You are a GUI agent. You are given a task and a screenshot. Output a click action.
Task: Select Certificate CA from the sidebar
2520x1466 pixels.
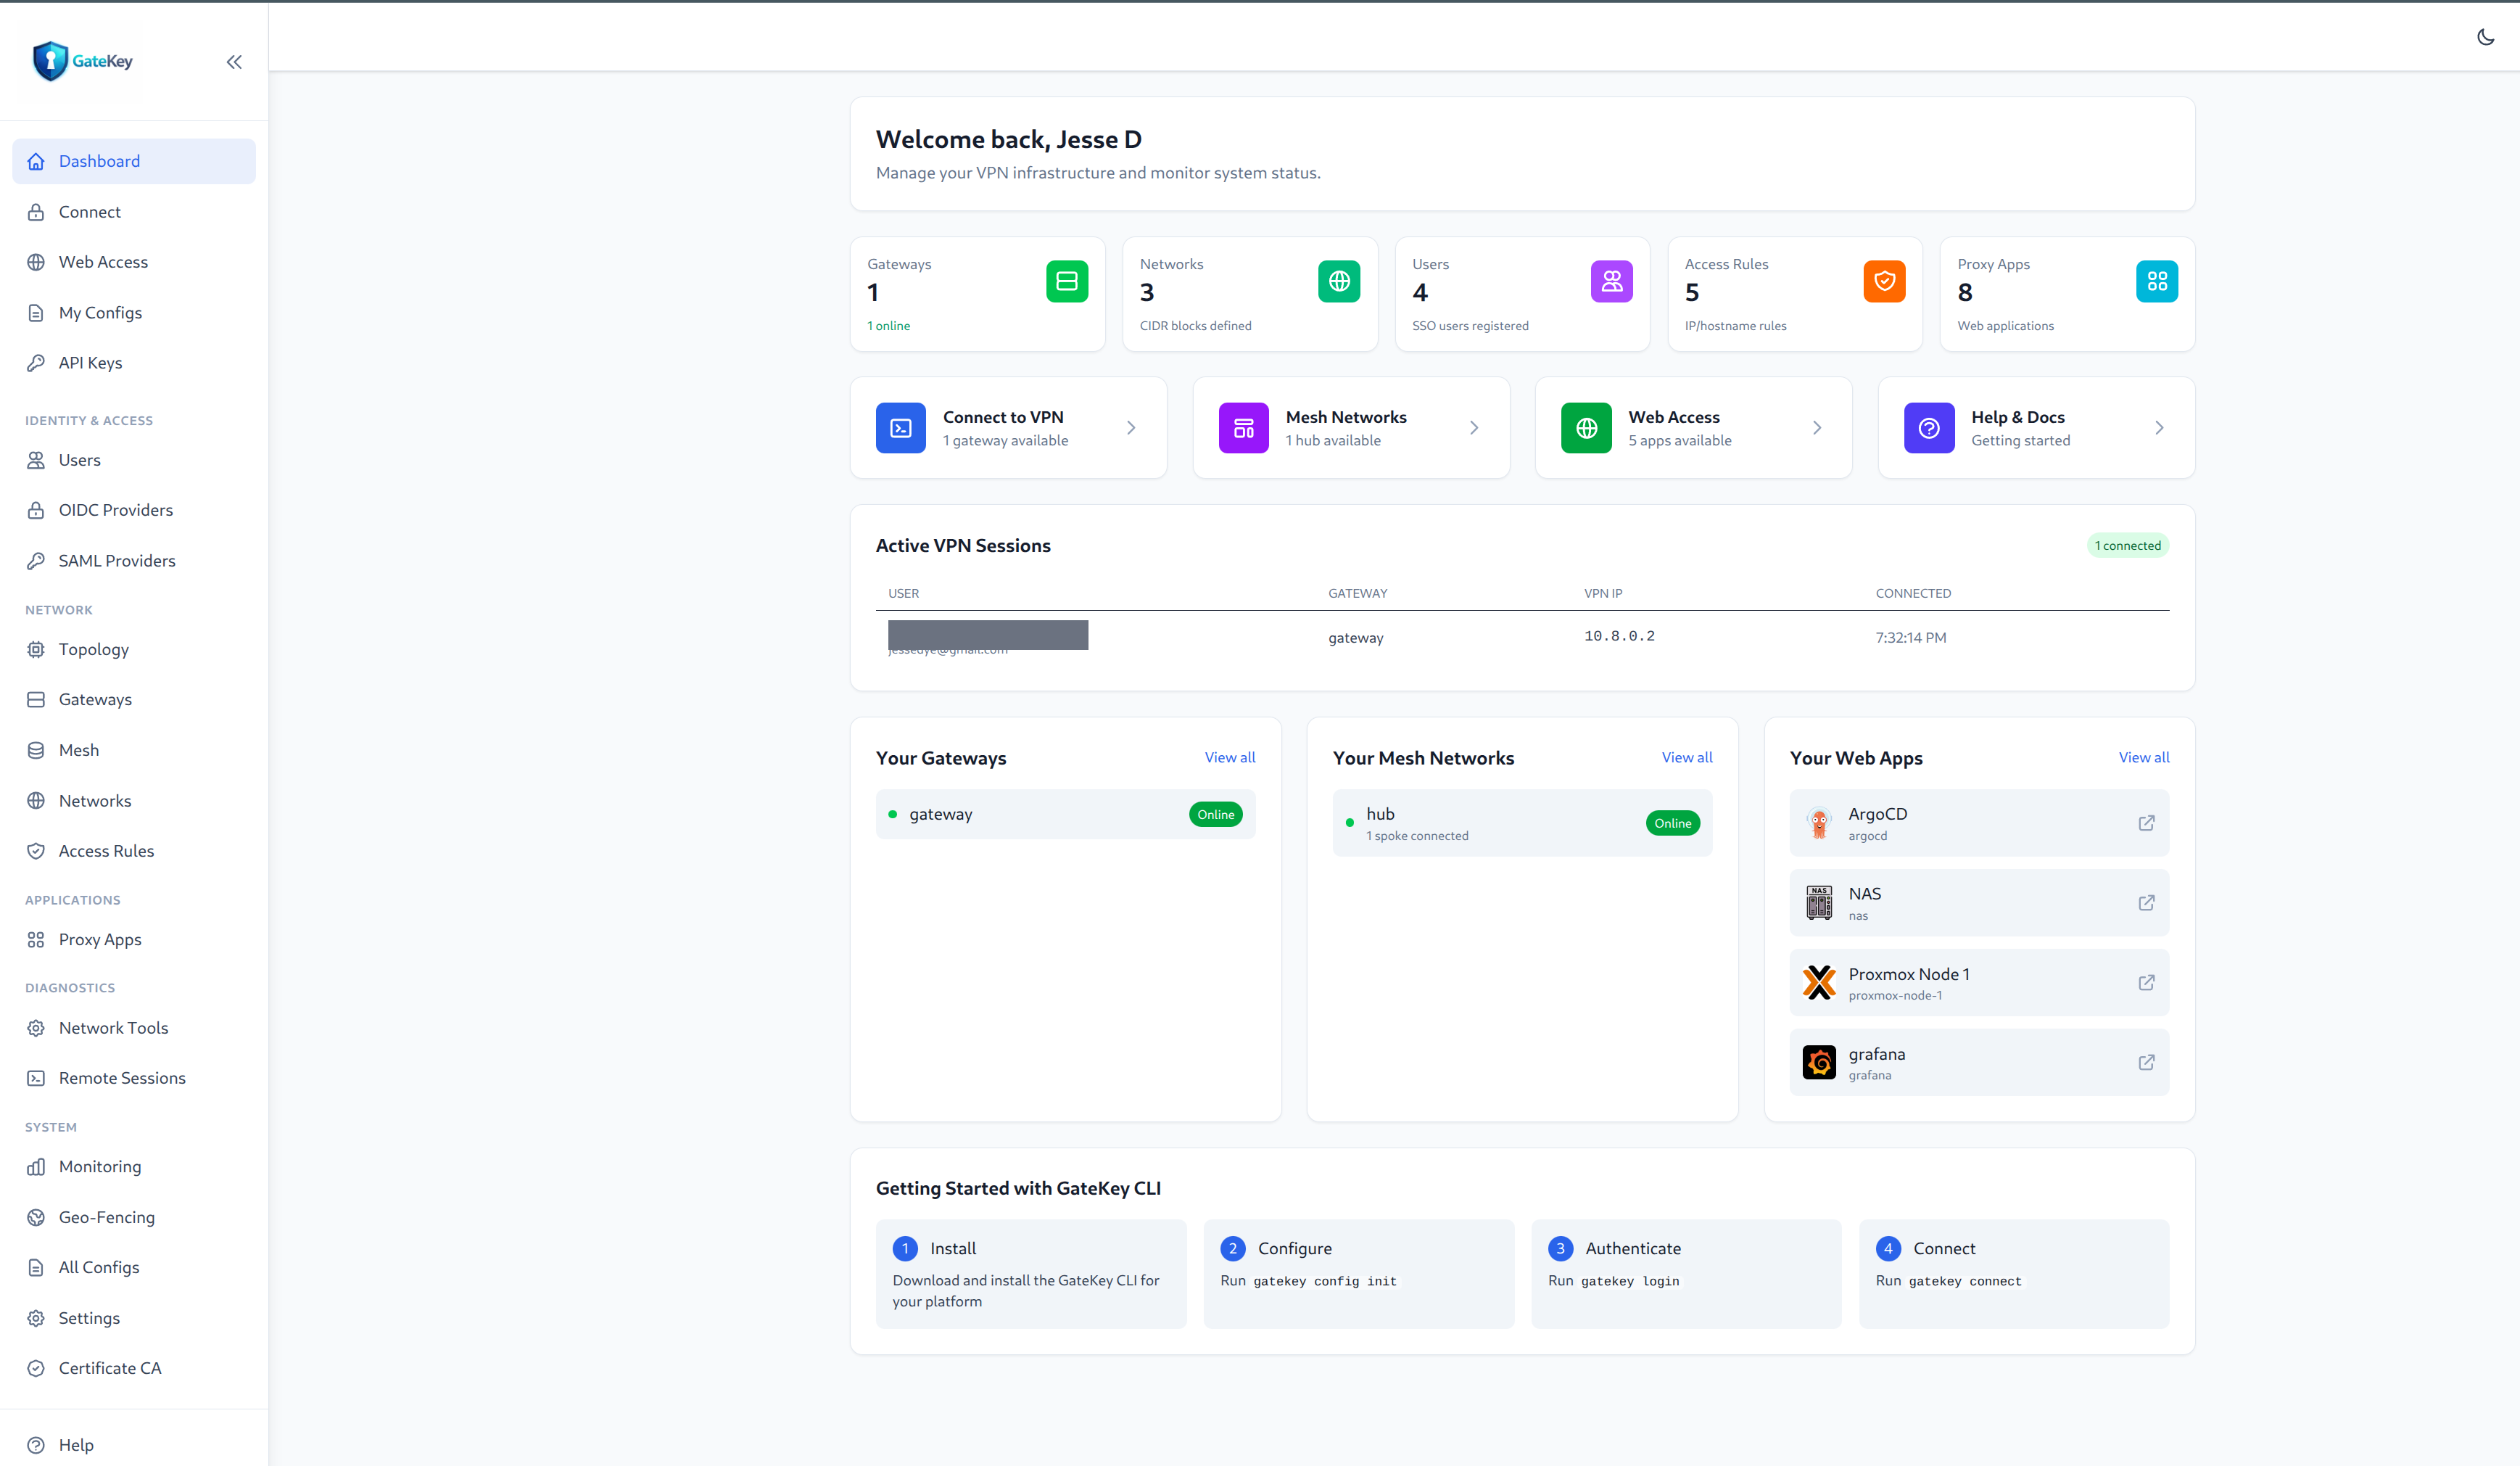coord(109,1368)
